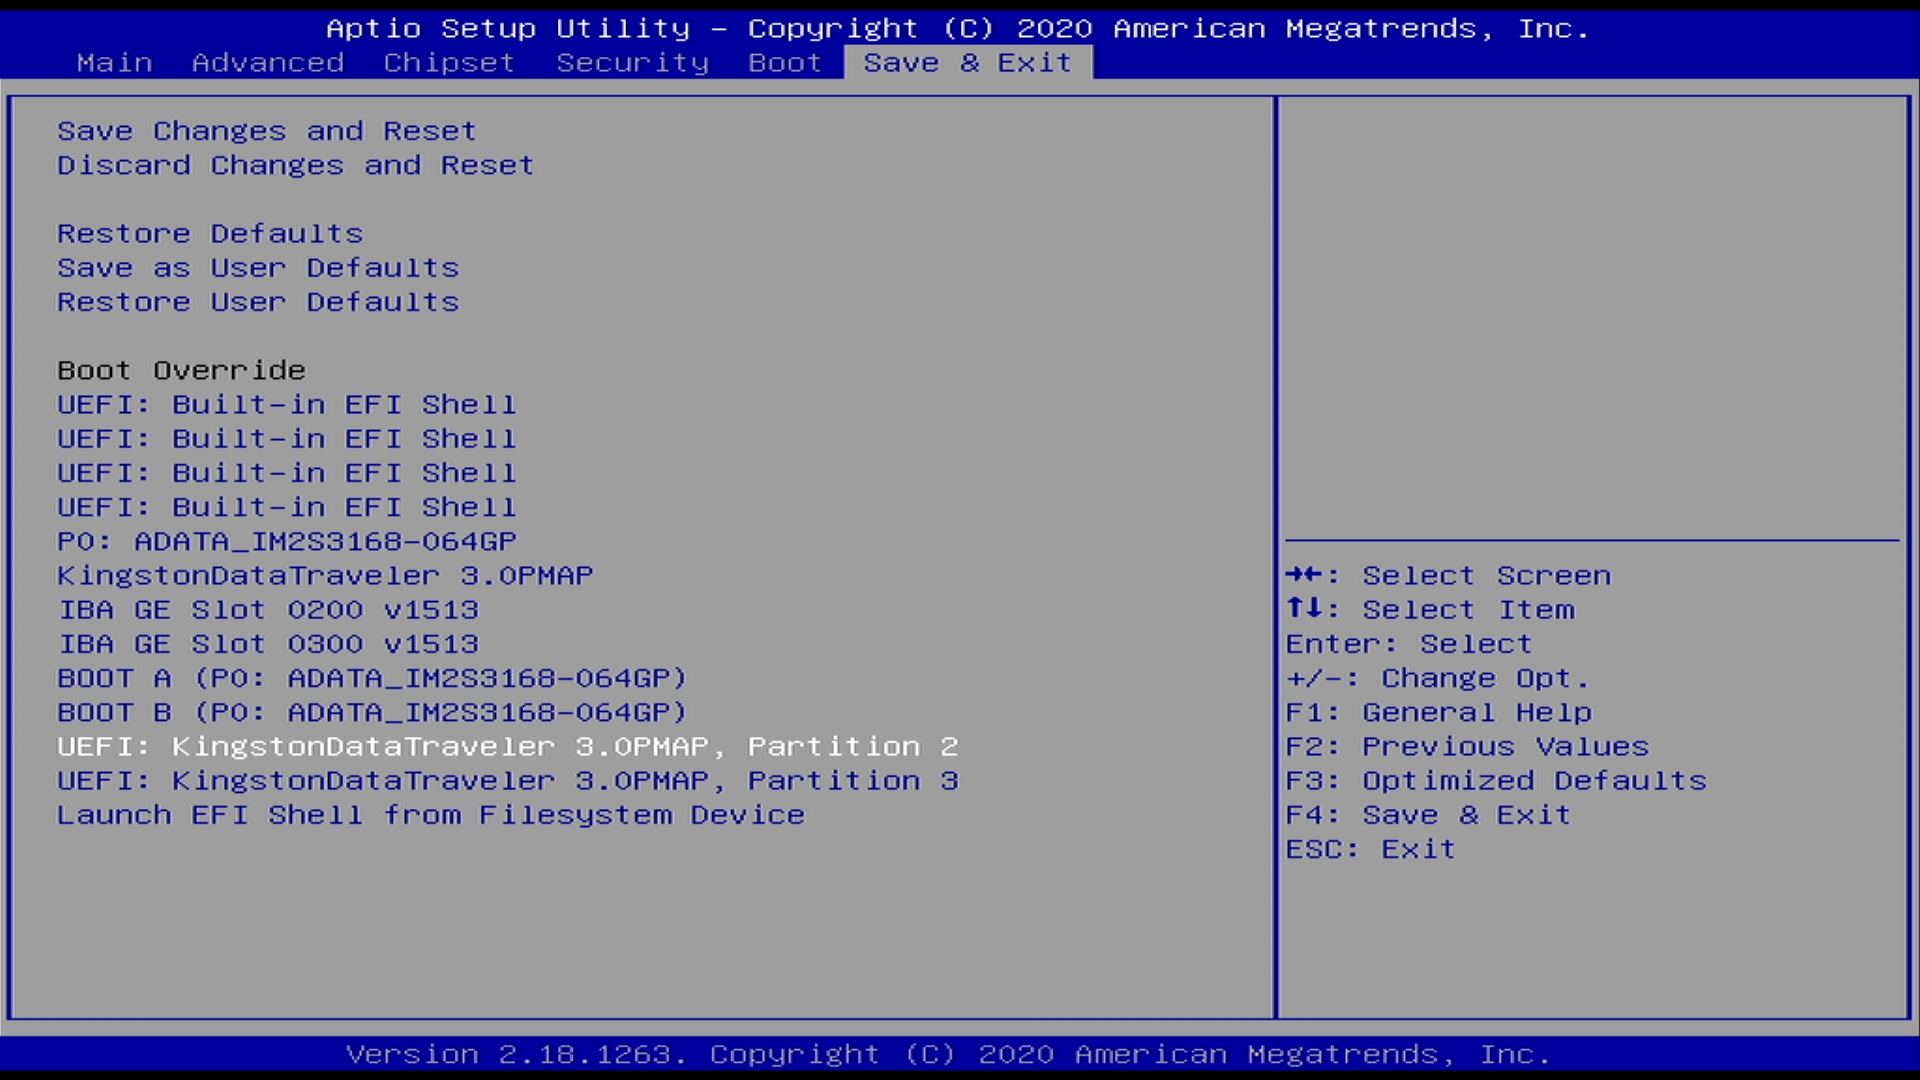Select BOOT A ADATA override entry
The image size is (1920, 1080).
tap(372, 678)
